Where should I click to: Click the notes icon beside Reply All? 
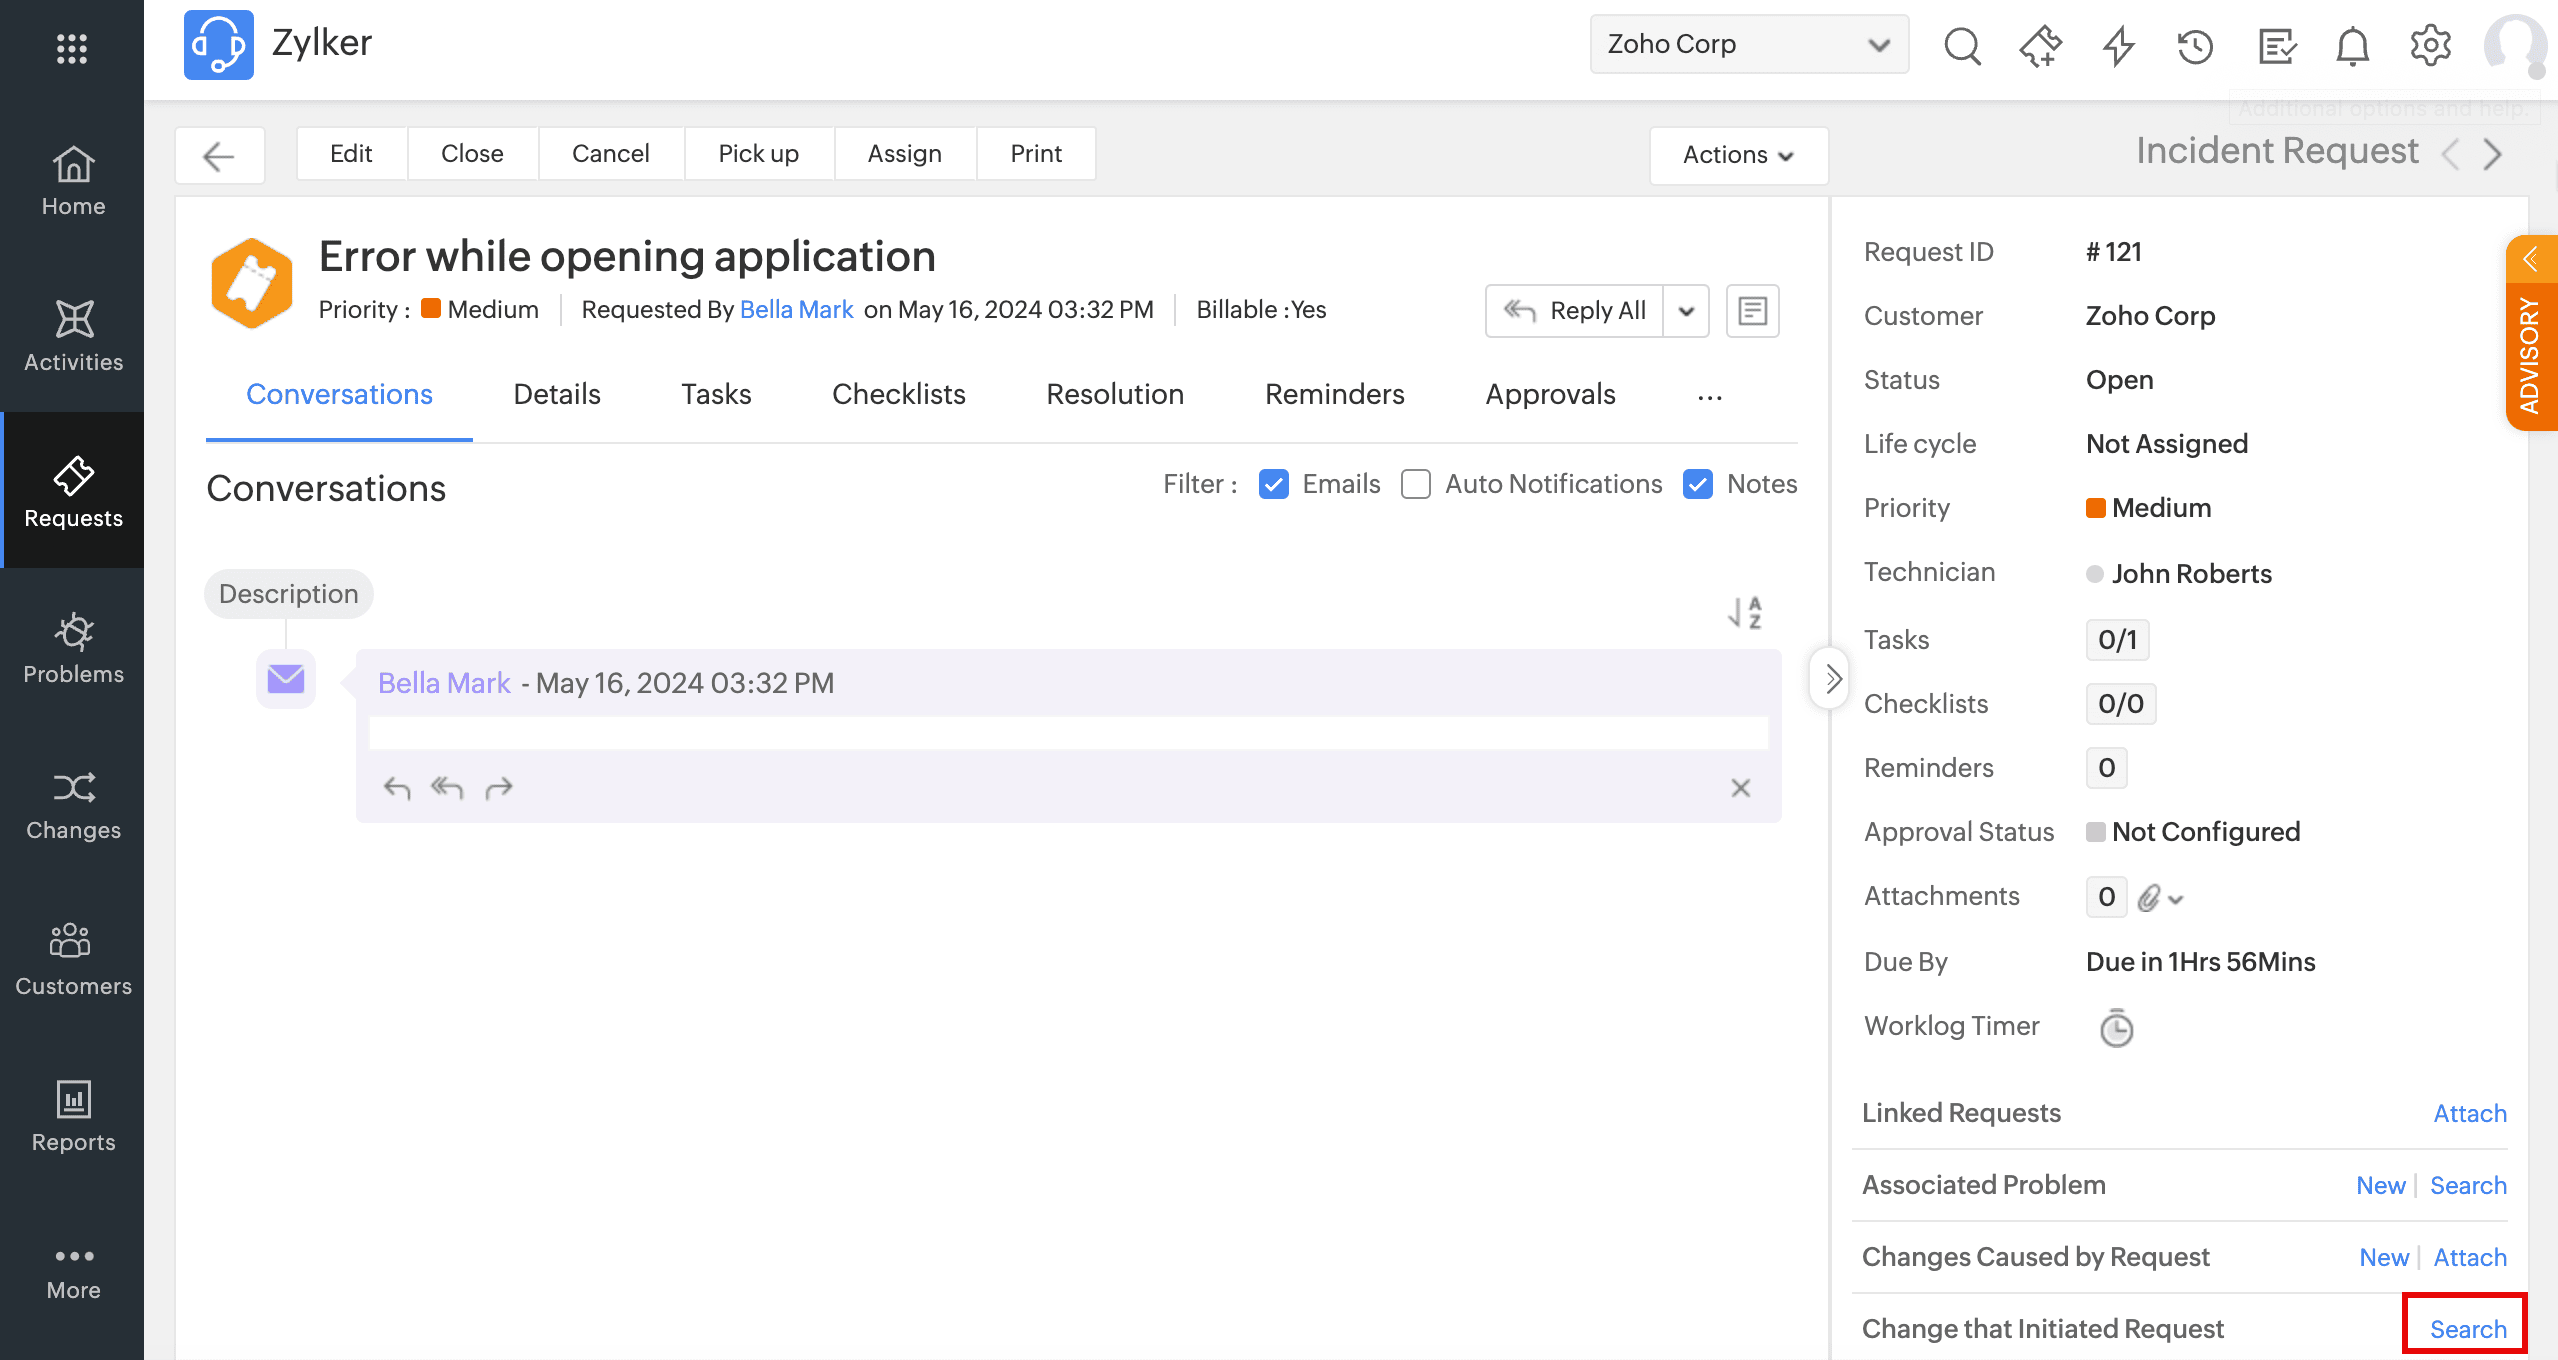point(1752,311)
